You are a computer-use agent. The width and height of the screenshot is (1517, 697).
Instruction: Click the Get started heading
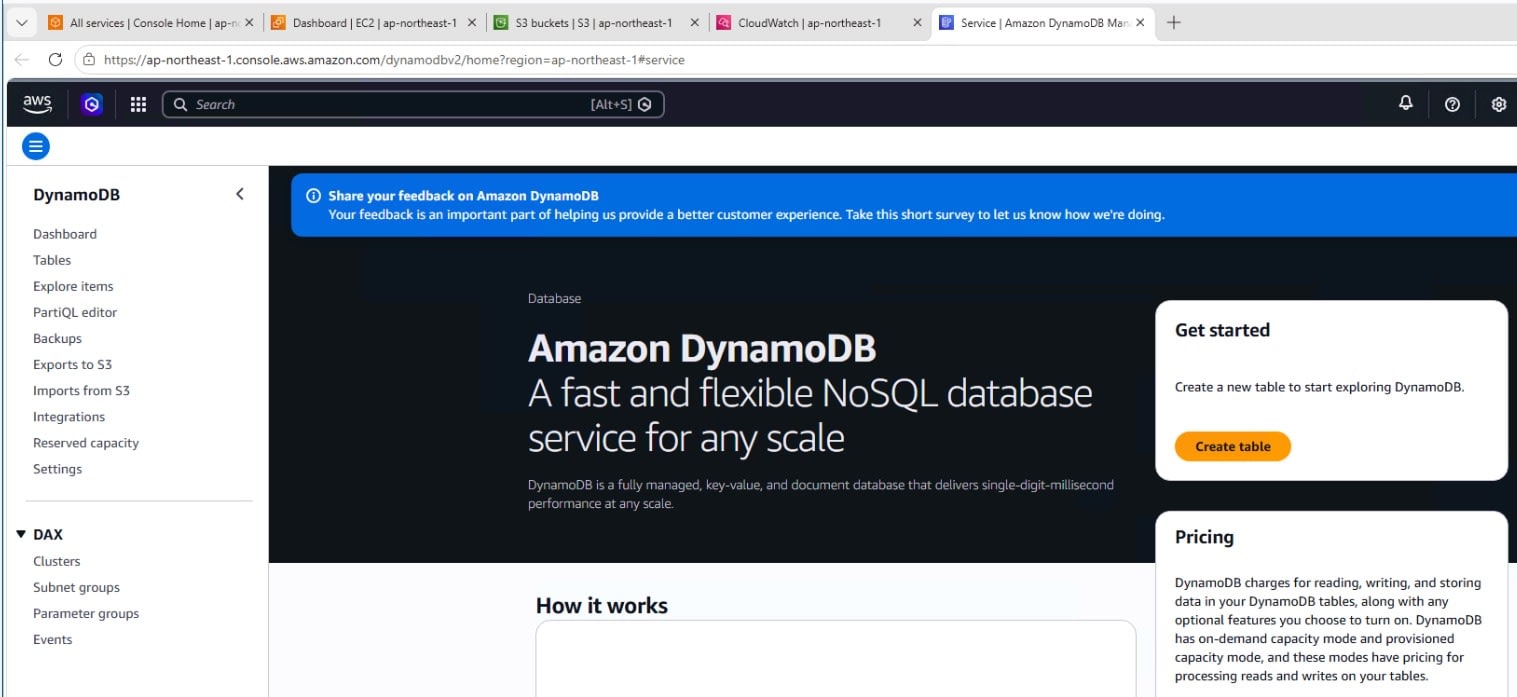[1222, 330]
